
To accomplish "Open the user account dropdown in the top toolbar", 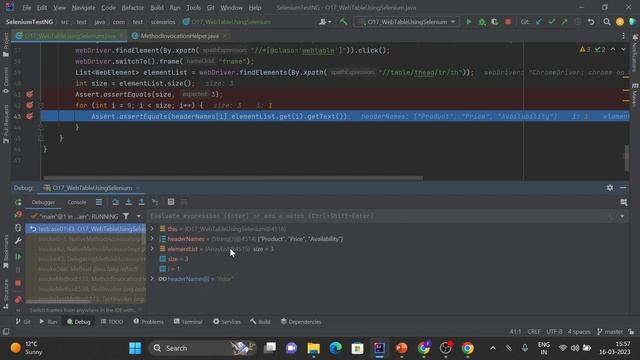I will pos(325,22).
